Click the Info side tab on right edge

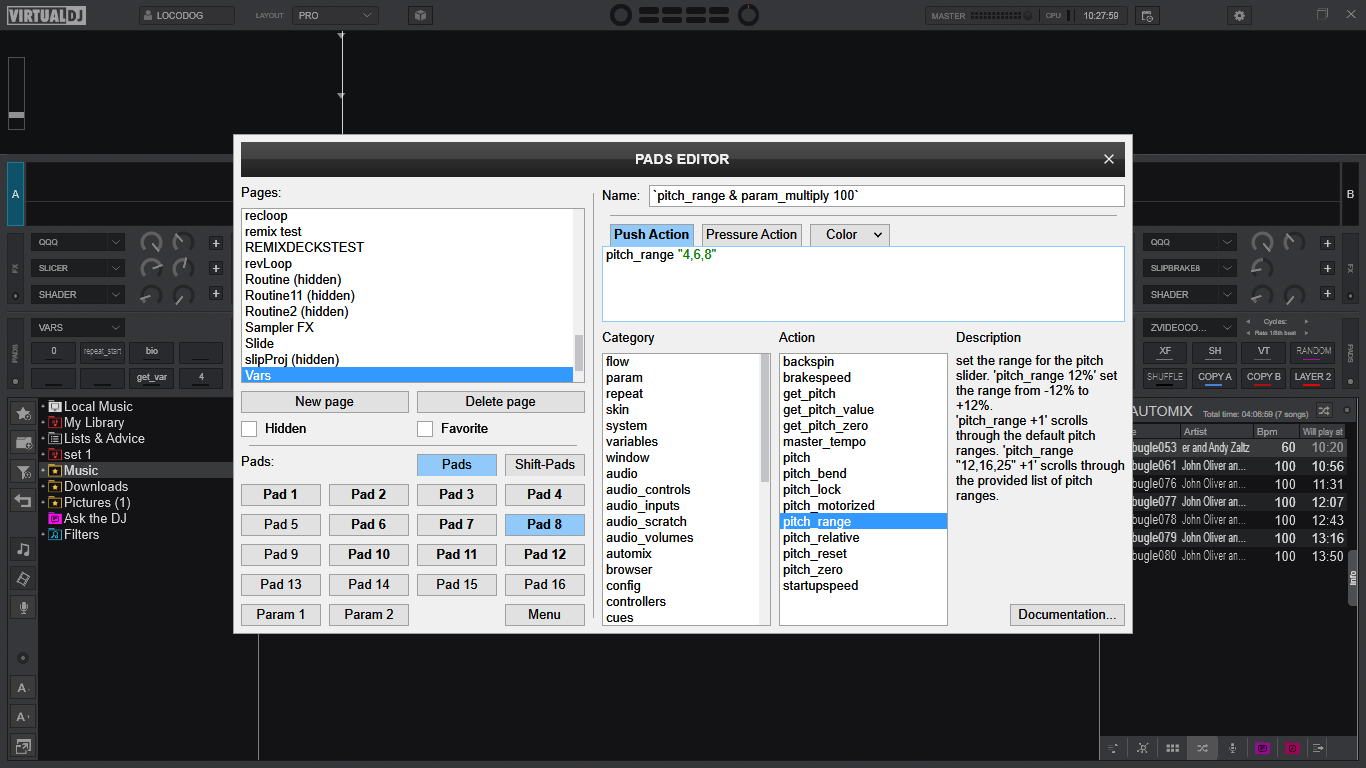1353,577
